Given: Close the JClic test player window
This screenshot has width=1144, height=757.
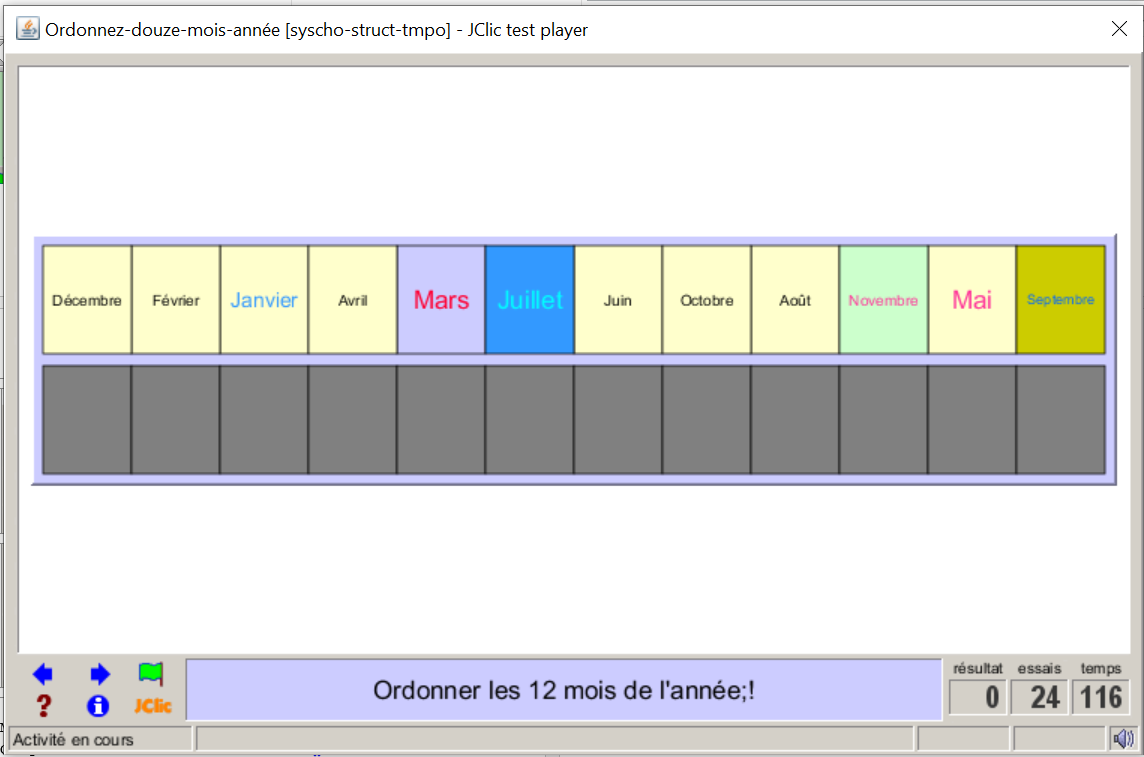Looking at the screenshot, I should click(x=1119, y=29).
